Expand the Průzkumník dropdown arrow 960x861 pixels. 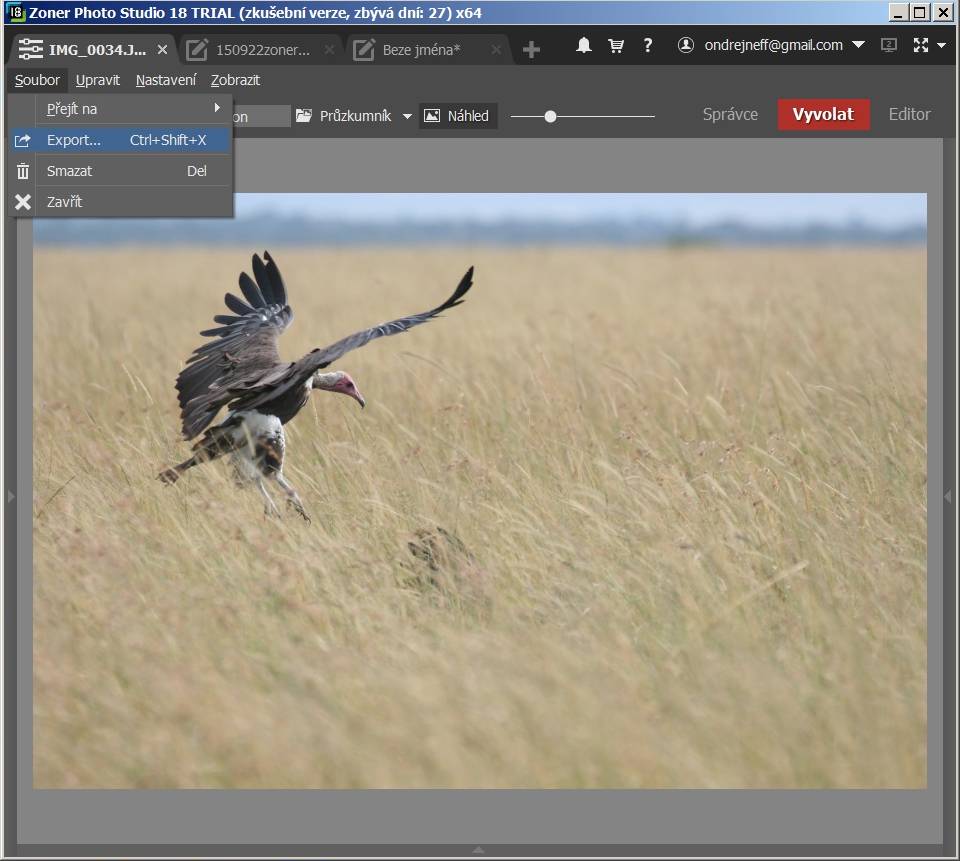pos(407,116)
